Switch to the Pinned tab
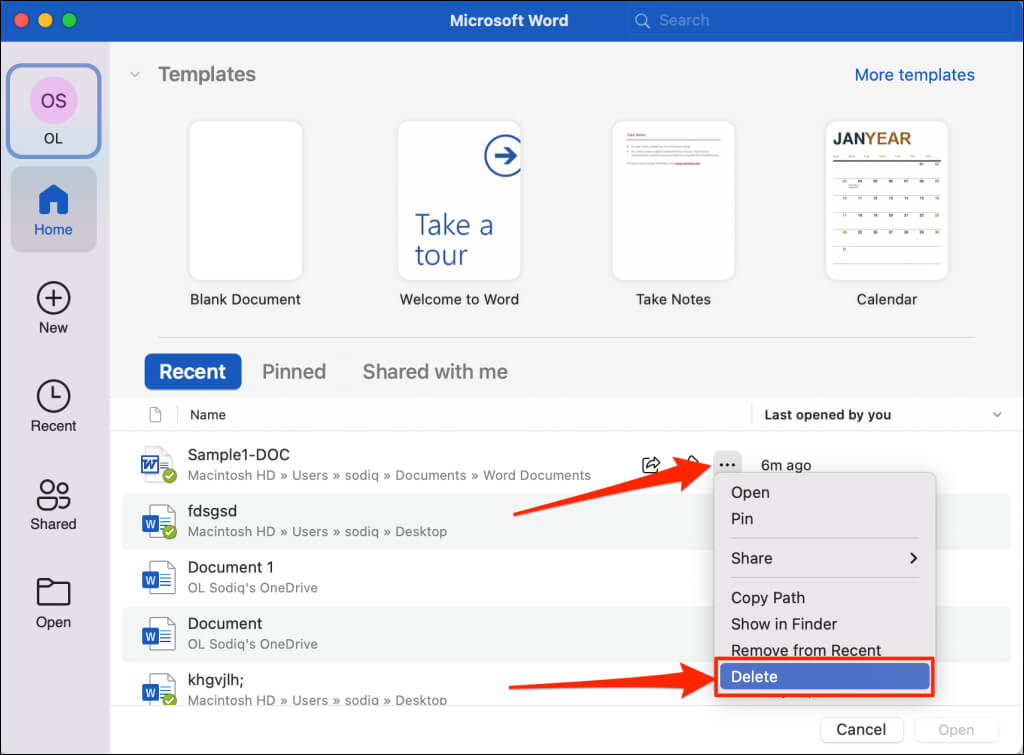The image size is (1024, 755). pyautogui.click(x=294, y=372)
